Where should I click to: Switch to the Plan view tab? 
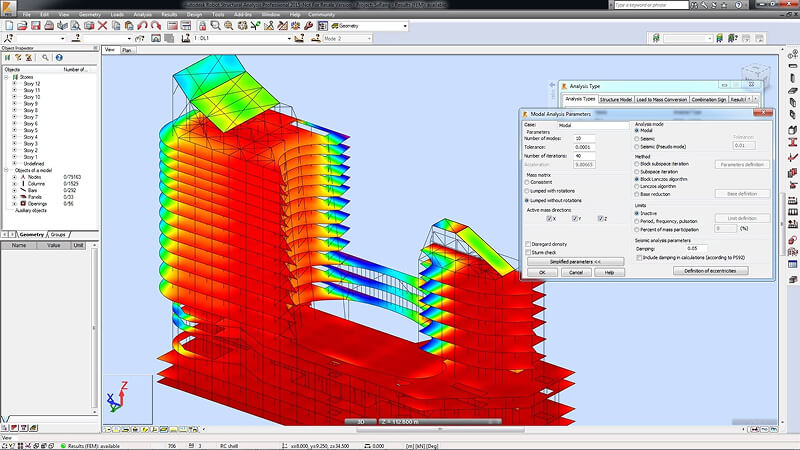127,50
